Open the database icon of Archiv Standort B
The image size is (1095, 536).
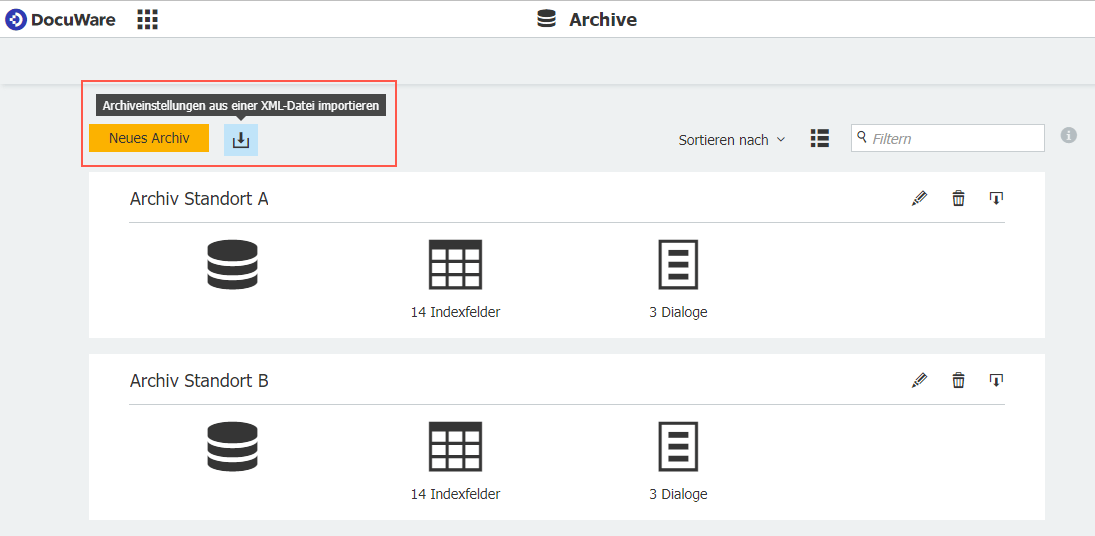click(x=232, y=447)
